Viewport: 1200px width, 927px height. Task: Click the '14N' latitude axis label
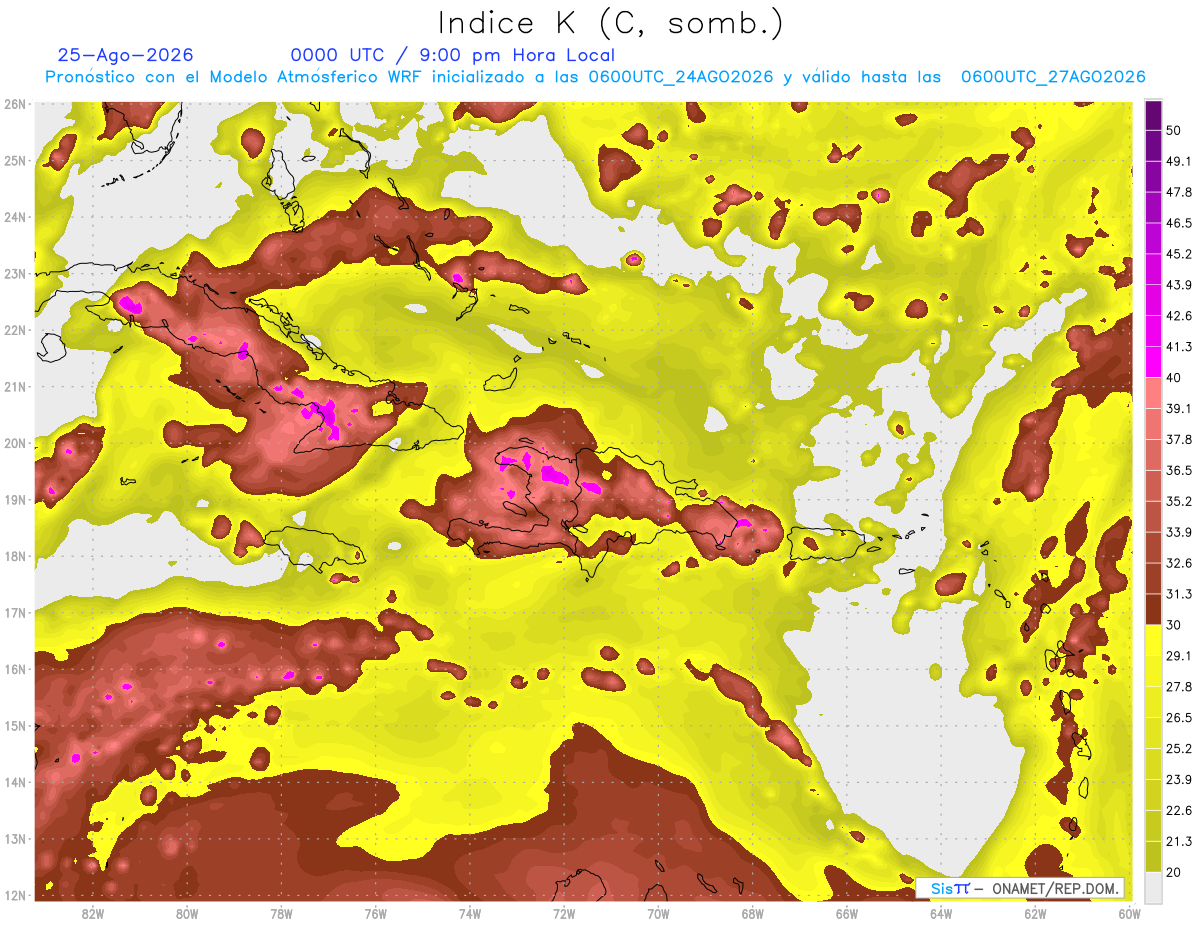[17, 782]
